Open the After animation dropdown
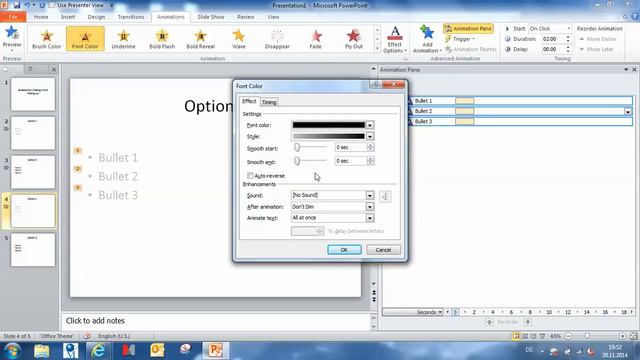 [x=370, y=207]
